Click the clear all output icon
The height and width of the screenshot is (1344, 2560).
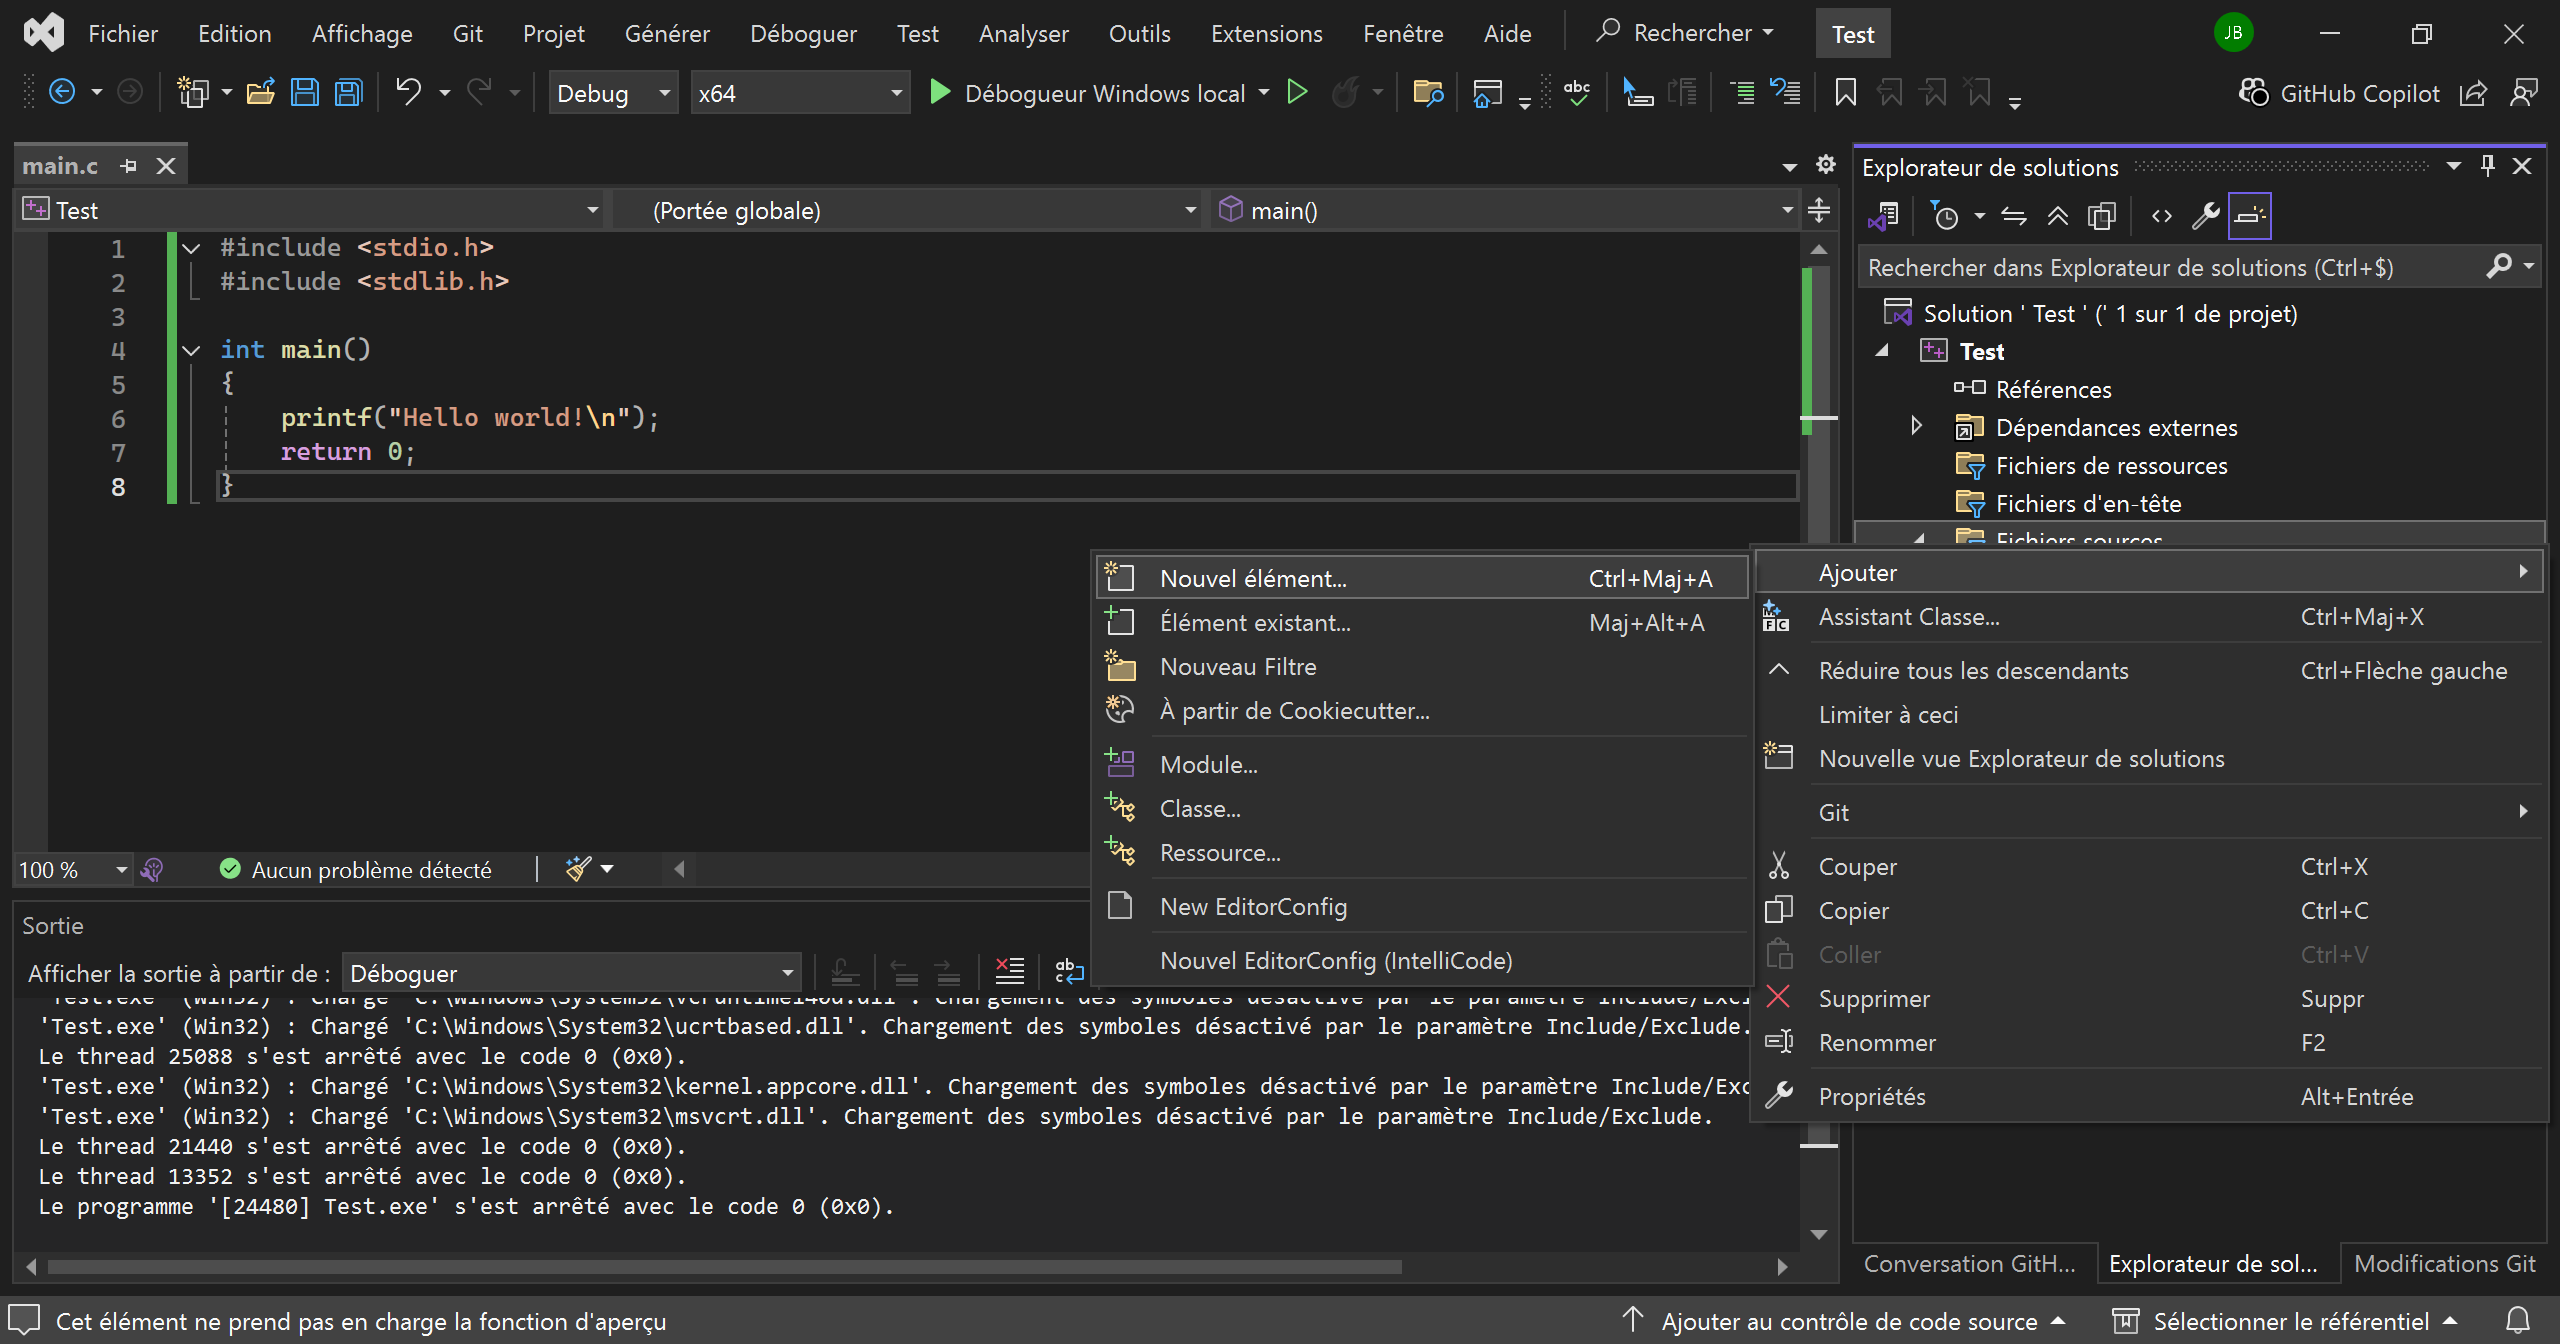tap(1010, 971)
